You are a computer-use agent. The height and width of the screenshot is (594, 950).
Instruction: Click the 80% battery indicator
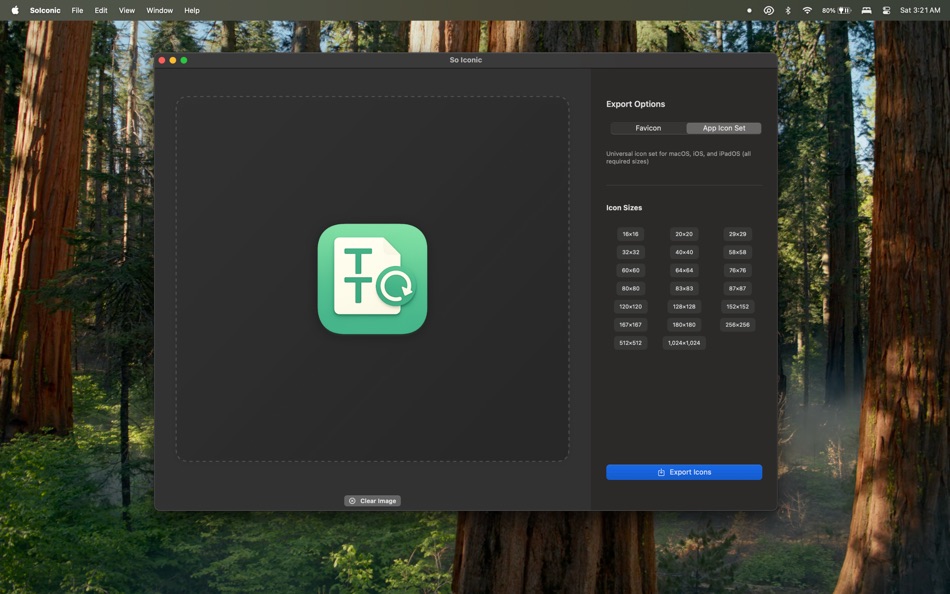832,10
